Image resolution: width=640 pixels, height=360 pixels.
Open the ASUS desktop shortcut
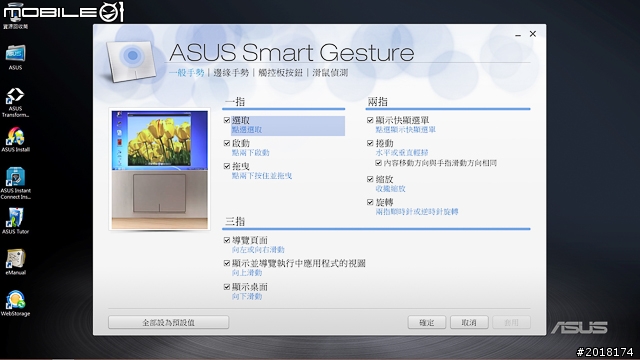point(15,58)
